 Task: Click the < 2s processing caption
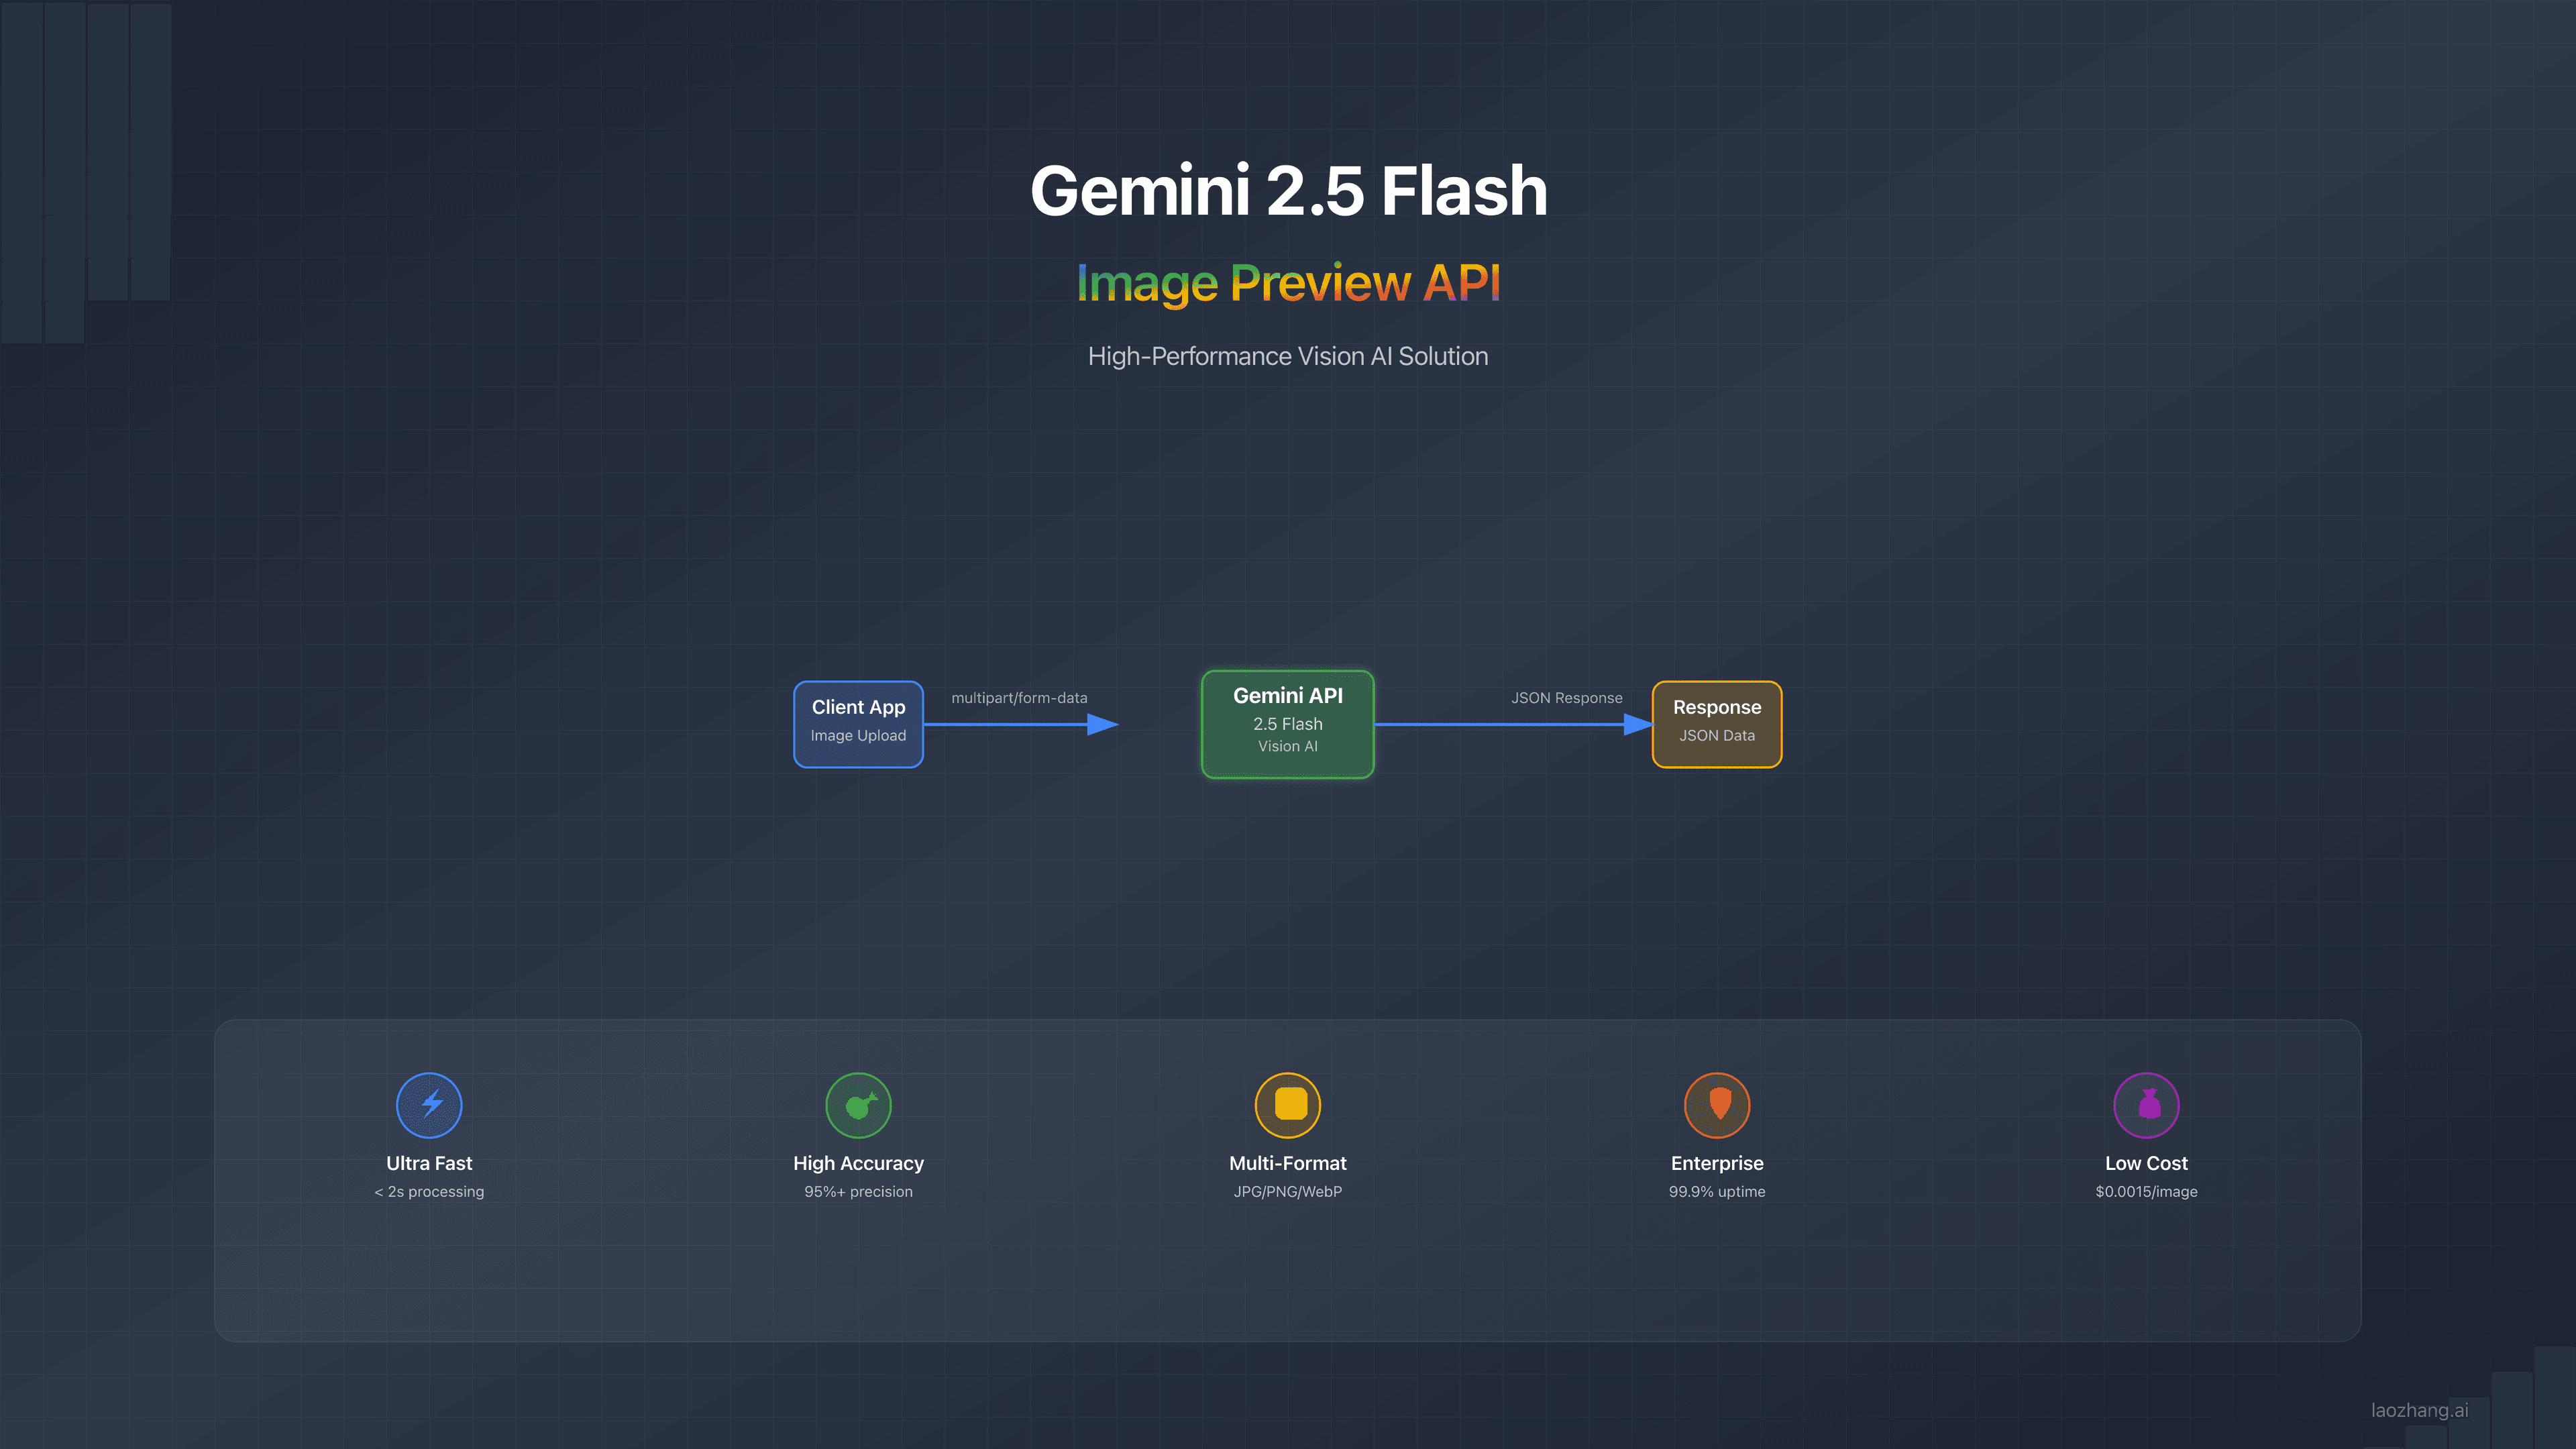click(x=428, y=1191)
